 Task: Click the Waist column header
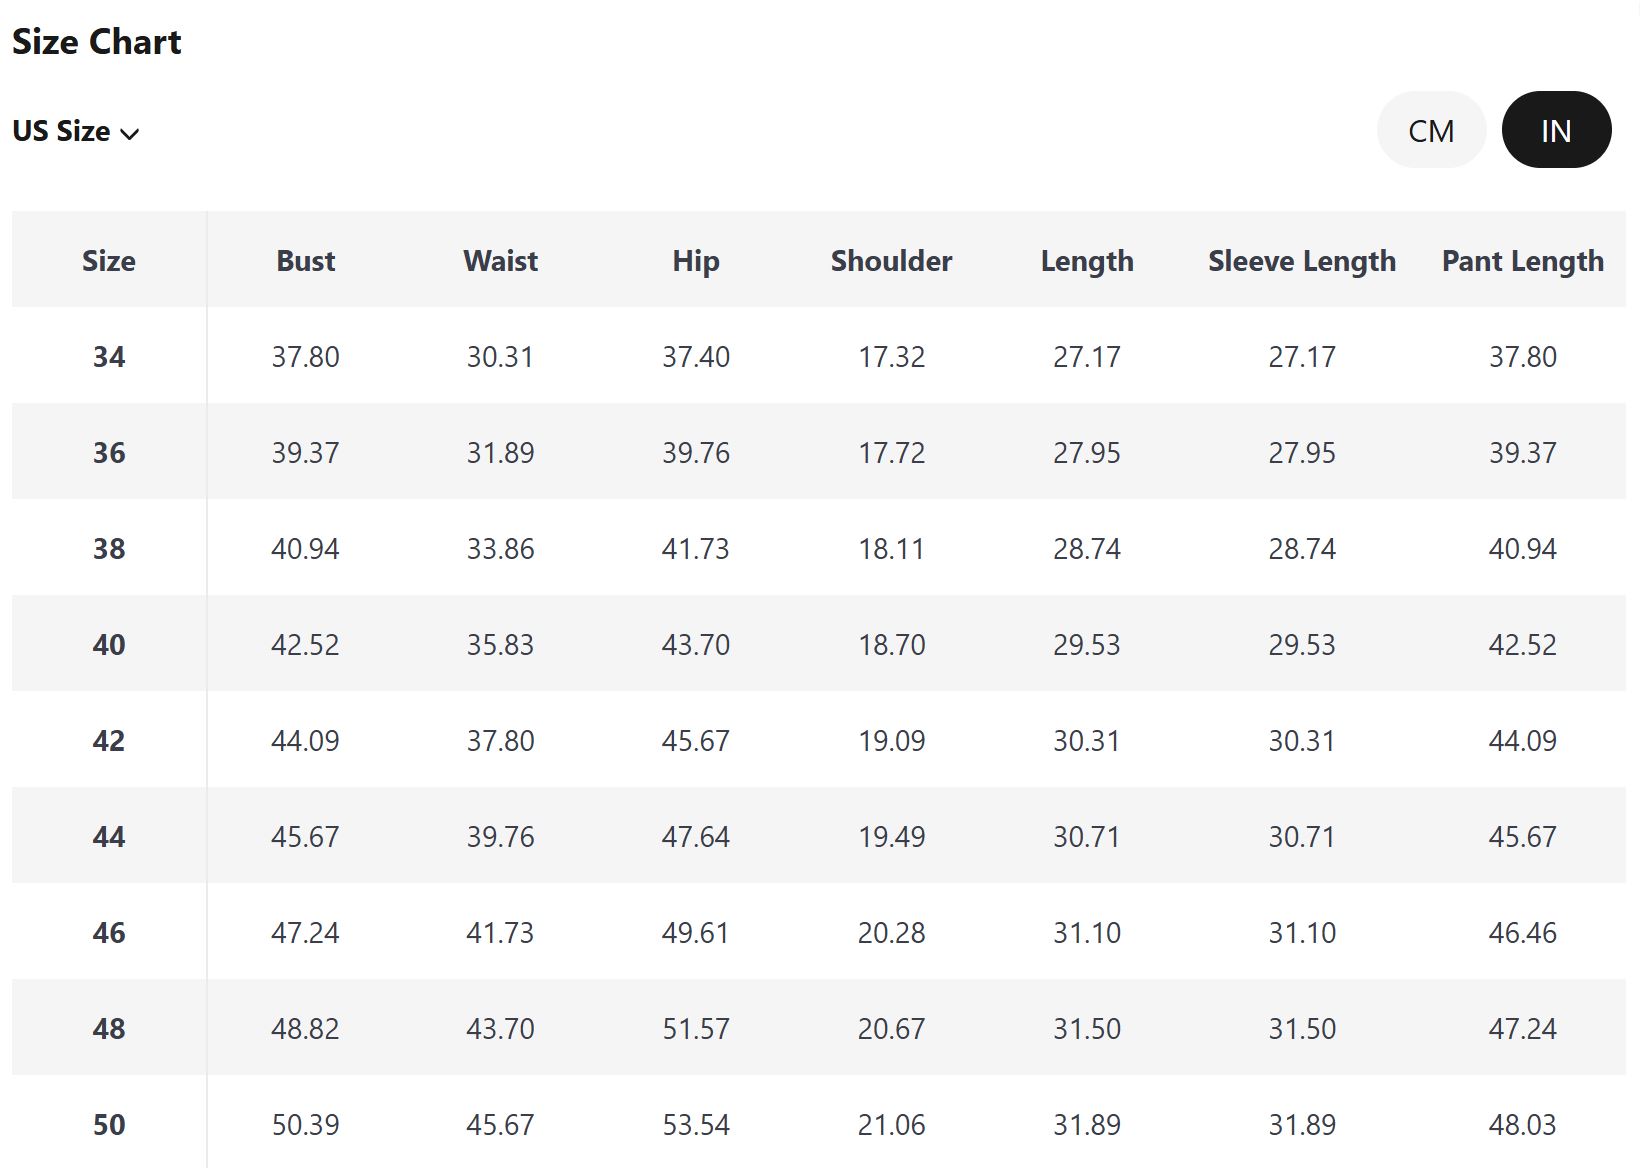click(x=500, y=261)
